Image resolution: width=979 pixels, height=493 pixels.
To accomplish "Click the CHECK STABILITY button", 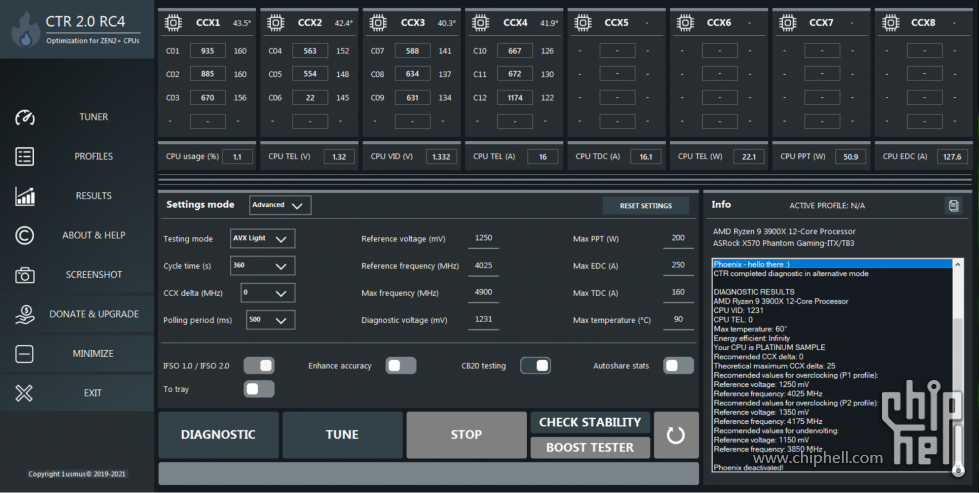I will (x=590, y=422).
